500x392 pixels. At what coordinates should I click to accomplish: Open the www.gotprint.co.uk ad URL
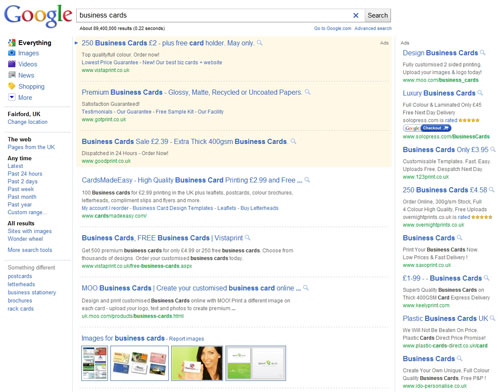point(104,119)
